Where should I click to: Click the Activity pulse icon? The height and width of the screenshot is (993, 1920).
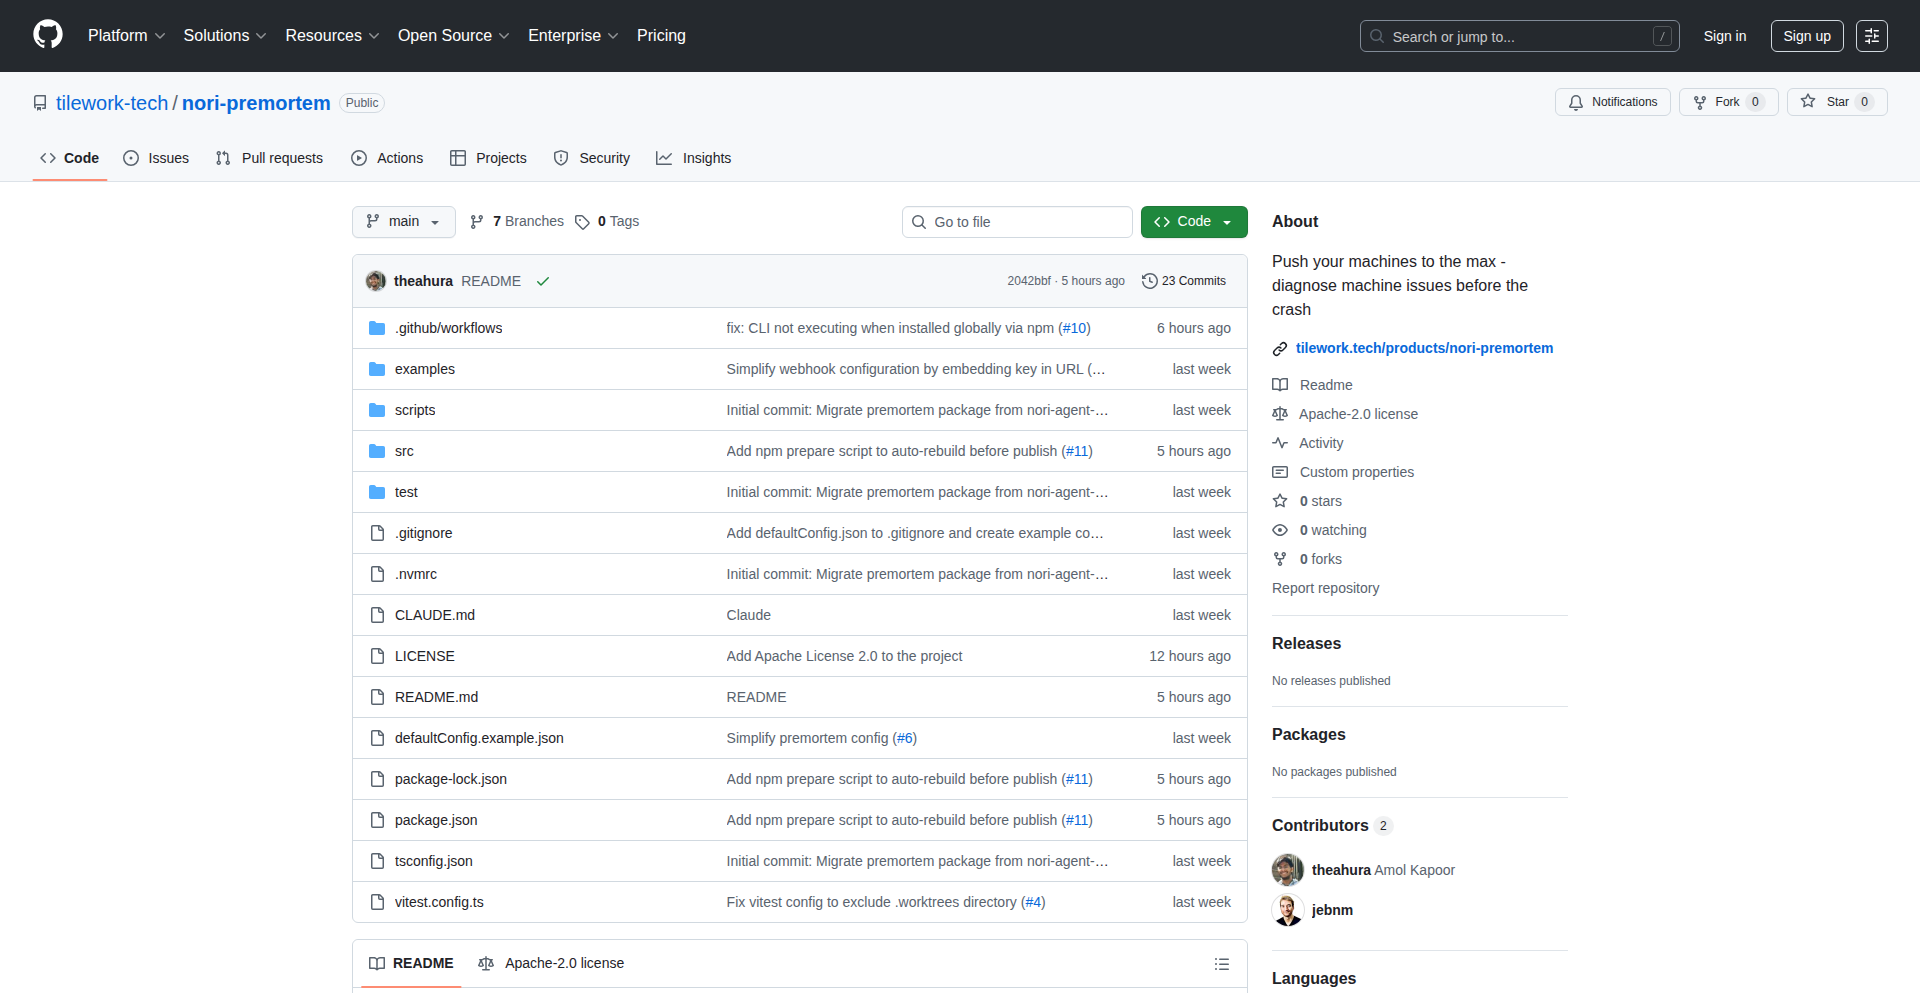click(1280, 443)
